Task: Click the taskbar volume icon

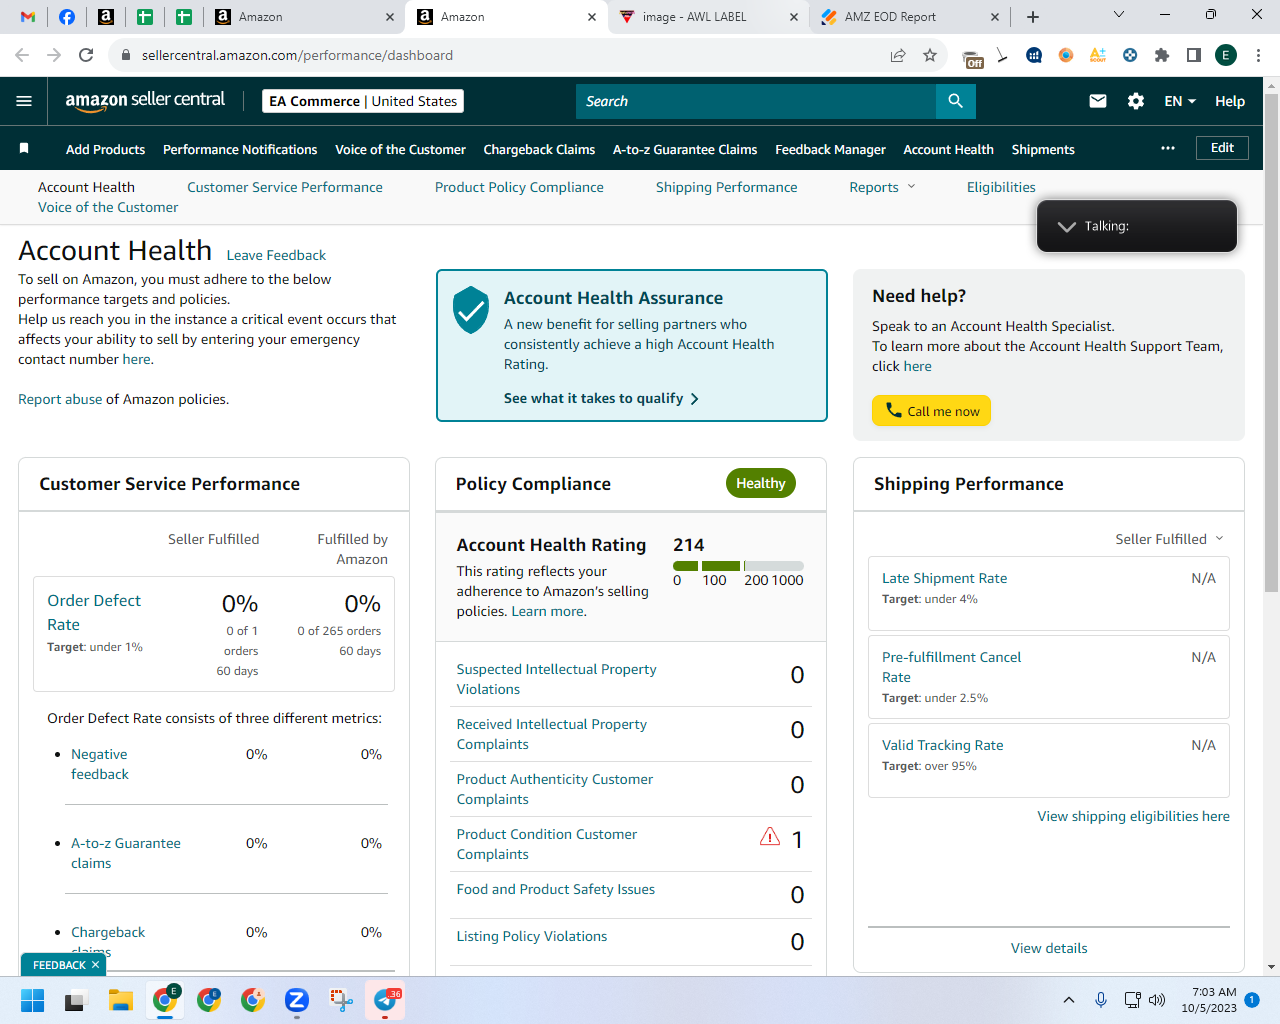Action: point(1157,1000)
